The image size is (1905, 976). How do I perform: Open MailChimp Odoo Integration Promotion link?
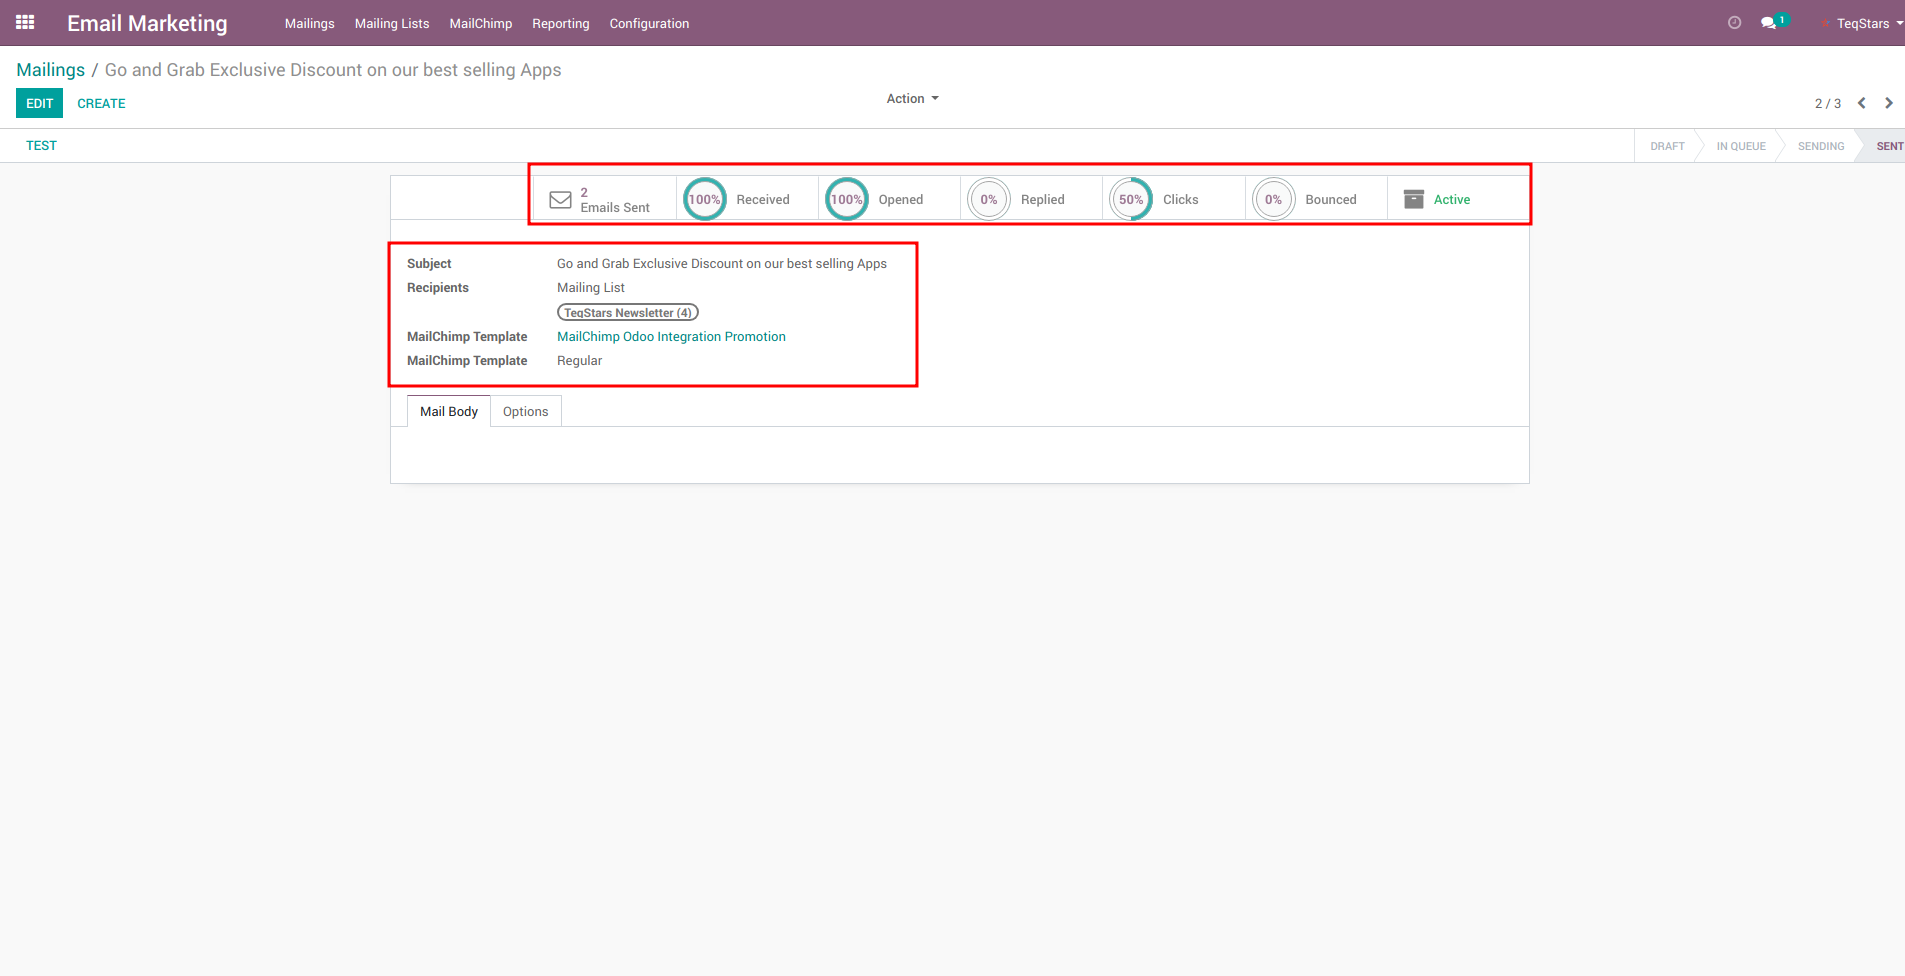tap(671, 337)
